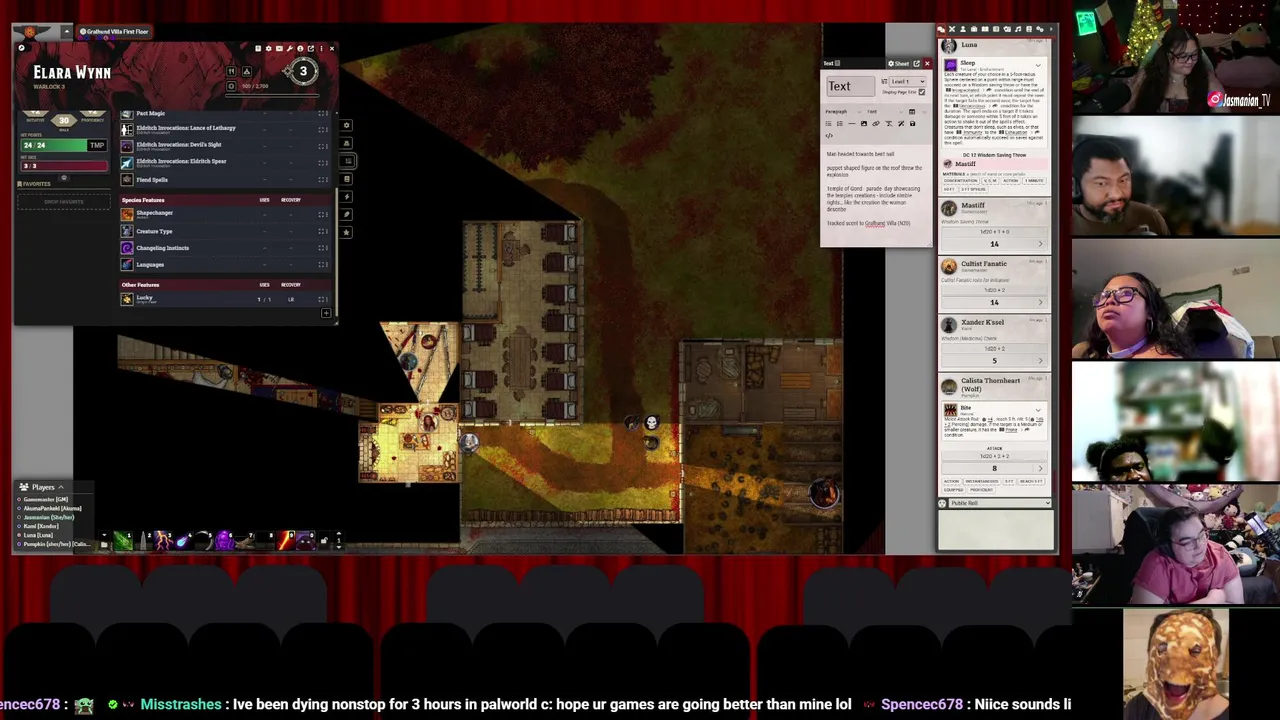1280x720 pixels.
Task: Open the Actors sidebar tab
Action: point(963,29)
